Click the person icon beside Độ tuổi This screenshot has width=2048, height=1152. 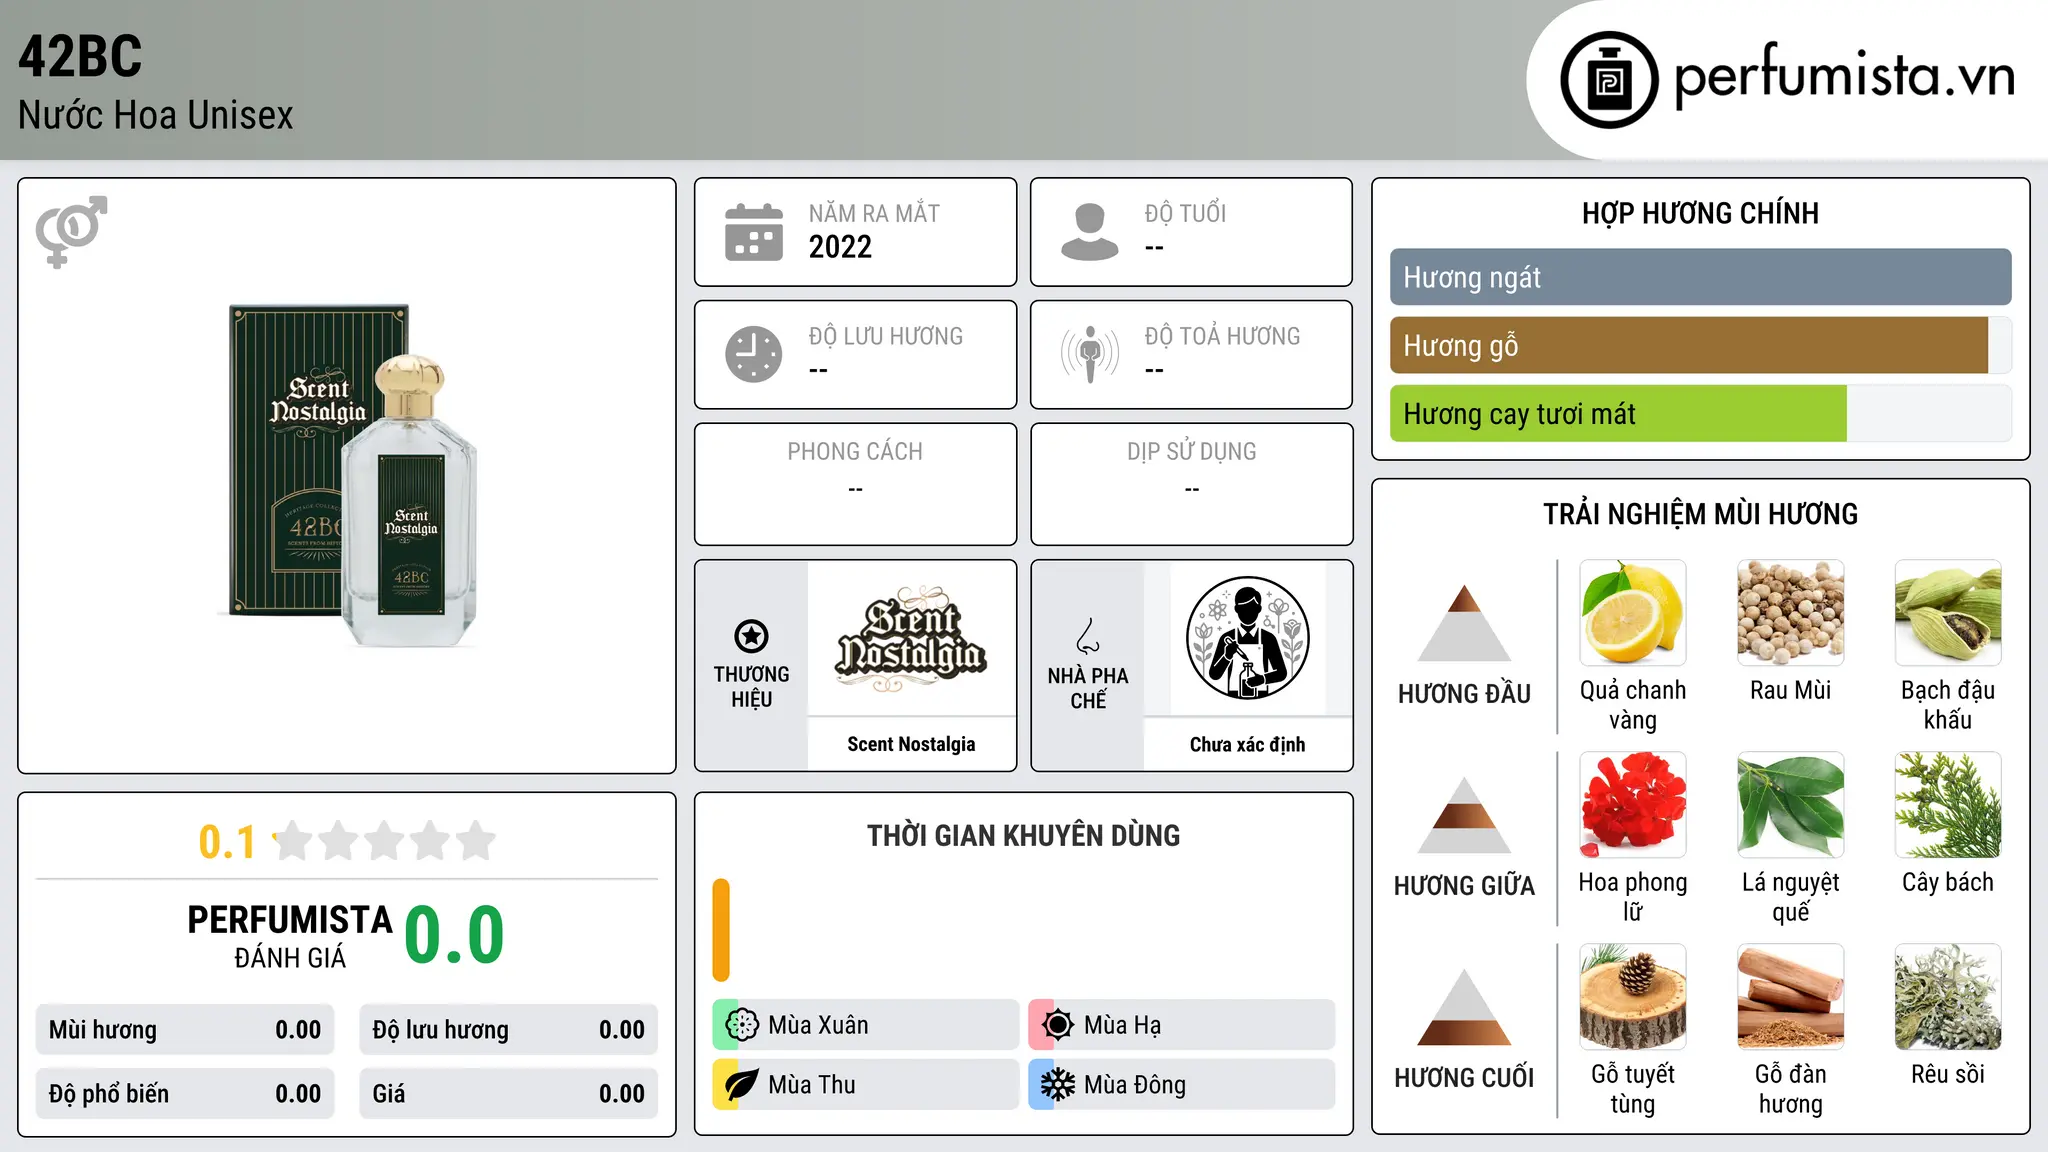(1090, 232)
